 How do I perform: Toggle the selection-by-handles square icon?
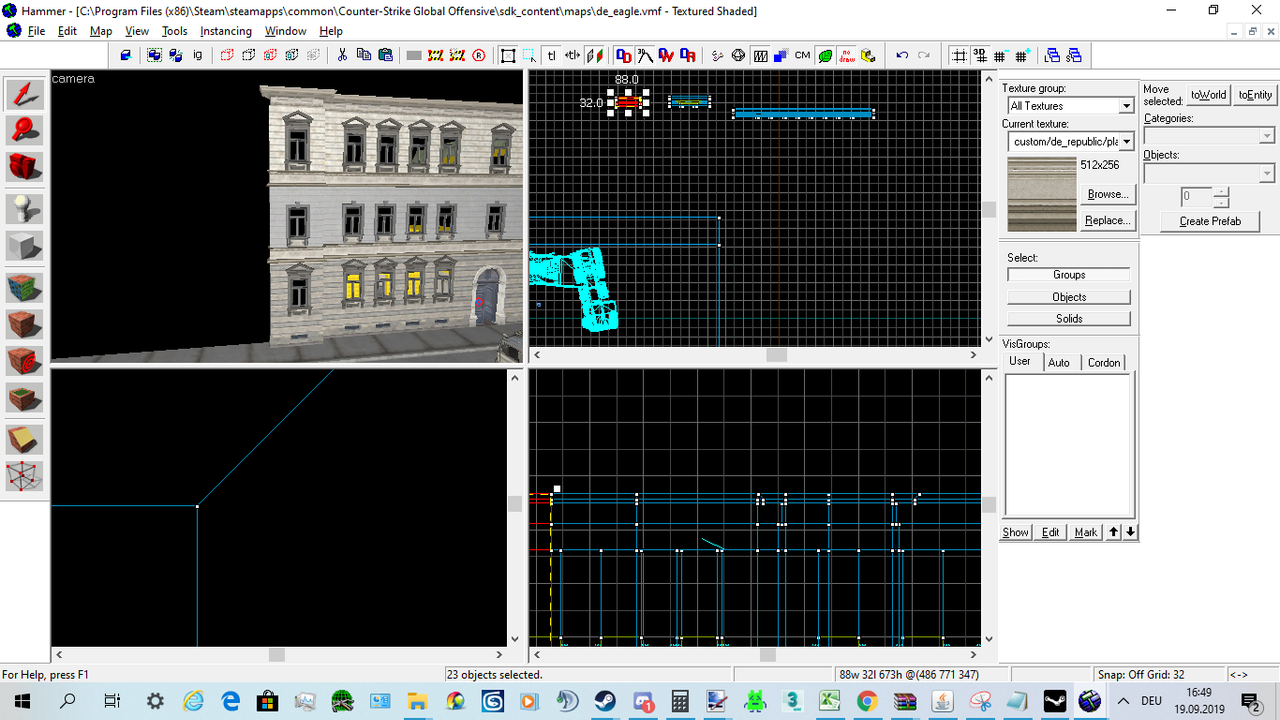pos(508,55)
